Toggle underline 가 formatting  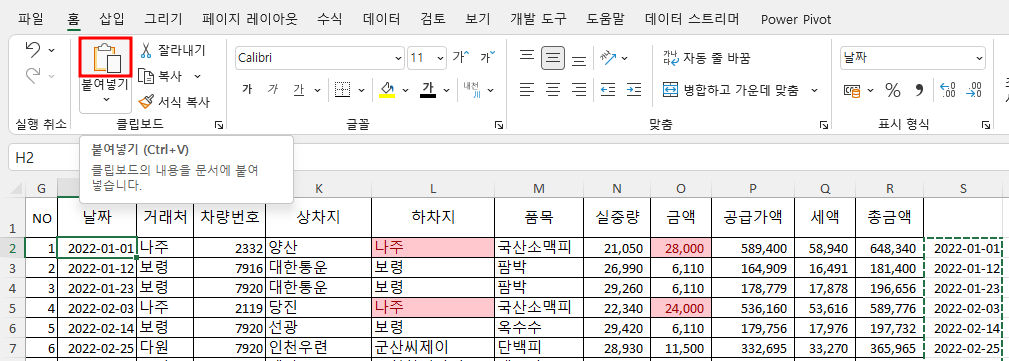click(x=299, y=89)
